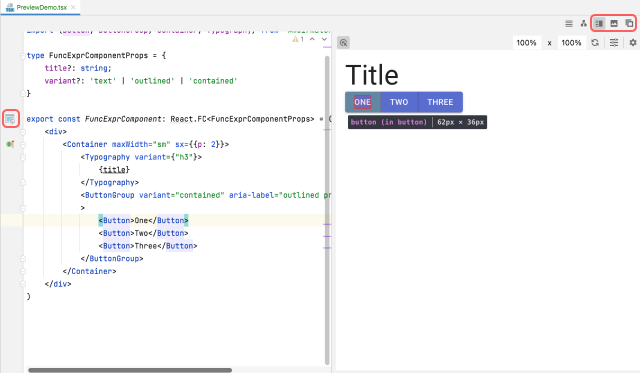Viewport: 640px width, 373px height.
Task: Open preview settings gear
Action: (633, 42)
